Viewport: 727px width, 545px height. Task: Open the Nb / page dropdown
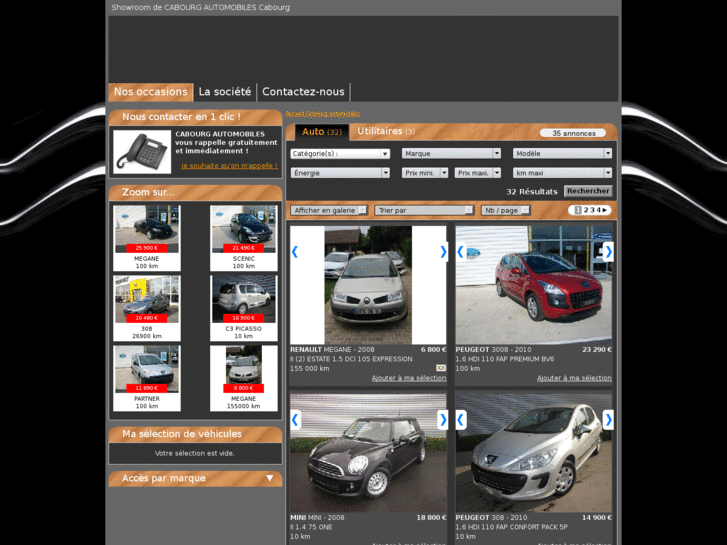point(505,210)
